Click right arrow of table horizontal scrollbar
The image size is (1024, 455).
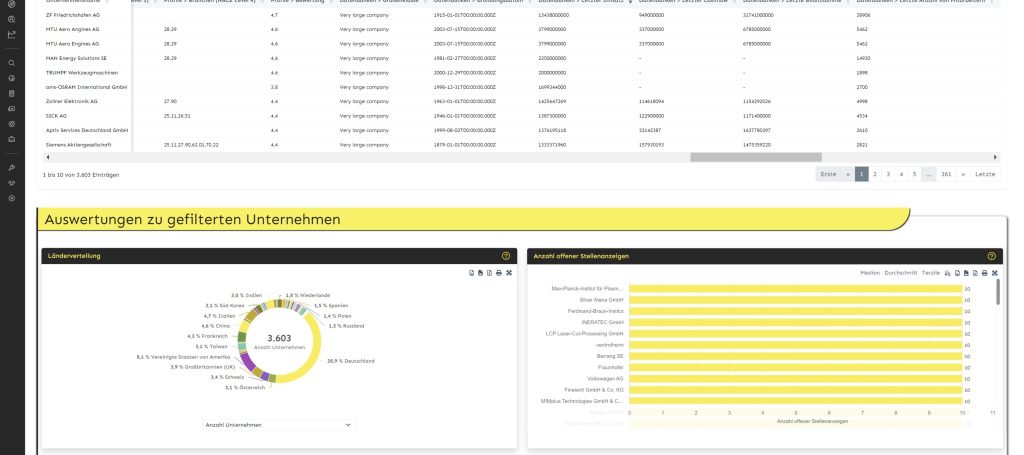click(x=995, y=157)
